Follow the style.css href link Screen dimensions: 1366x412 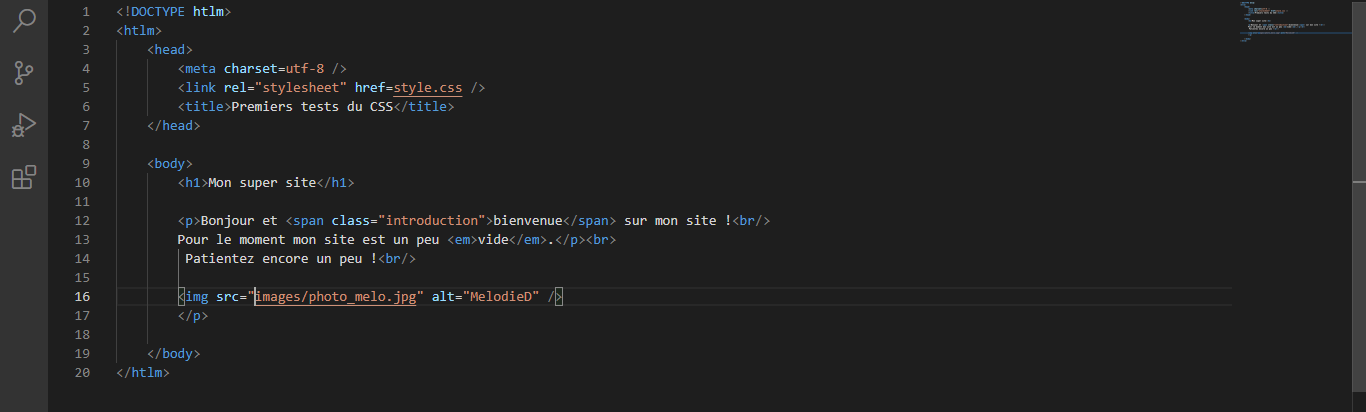click(x=428, y=88)
